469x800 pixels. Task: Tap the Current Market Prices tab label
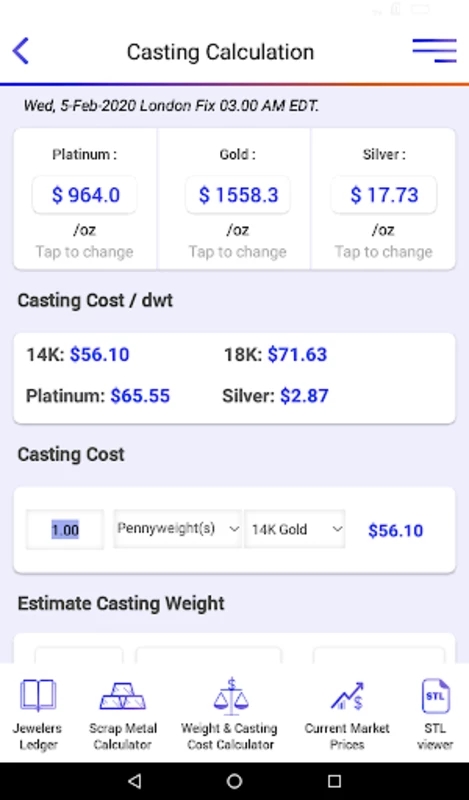tap(347, 736)
